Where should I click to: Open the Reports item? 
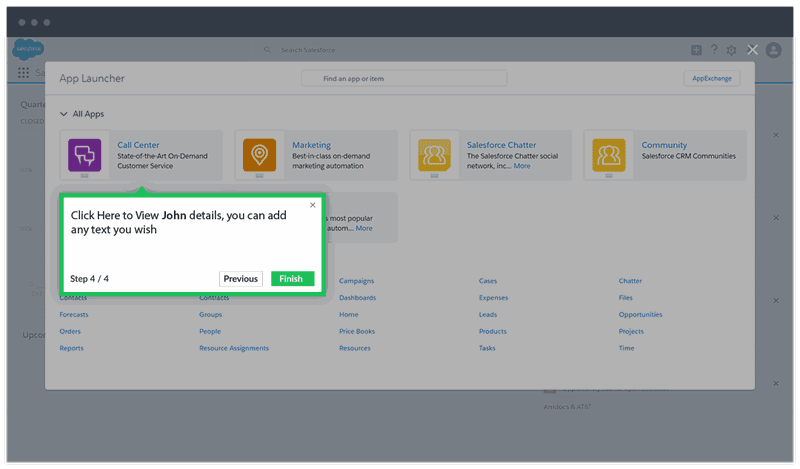pyautogui.click(x=71, y=348)
